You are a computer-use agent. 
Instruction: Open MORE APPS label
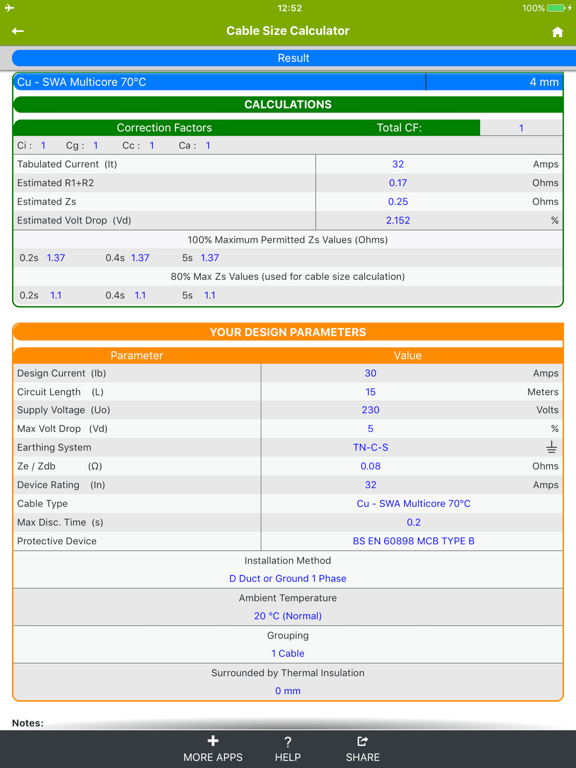point(213,757)
